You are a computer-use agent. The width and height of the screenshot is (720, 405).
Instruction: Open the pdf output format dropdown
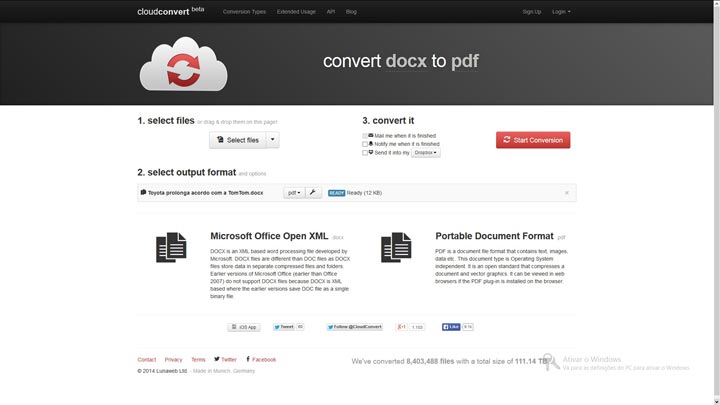294,192
